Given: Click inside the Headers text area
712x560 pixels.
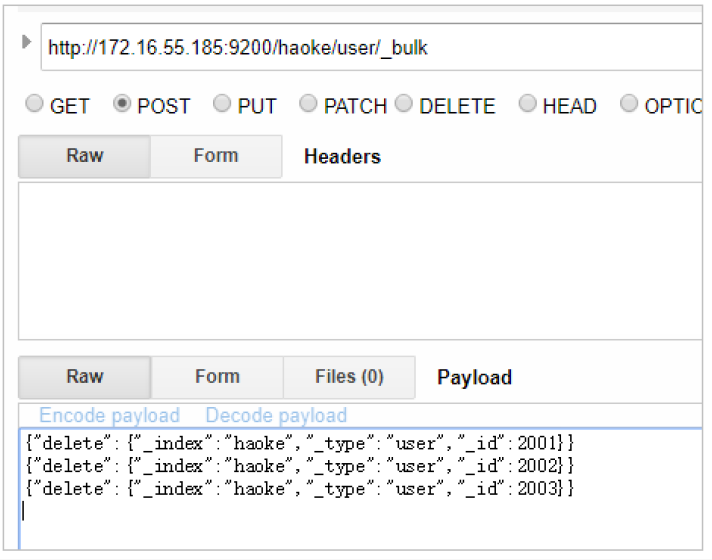Looking at the screenshot, I should (360, 262).
